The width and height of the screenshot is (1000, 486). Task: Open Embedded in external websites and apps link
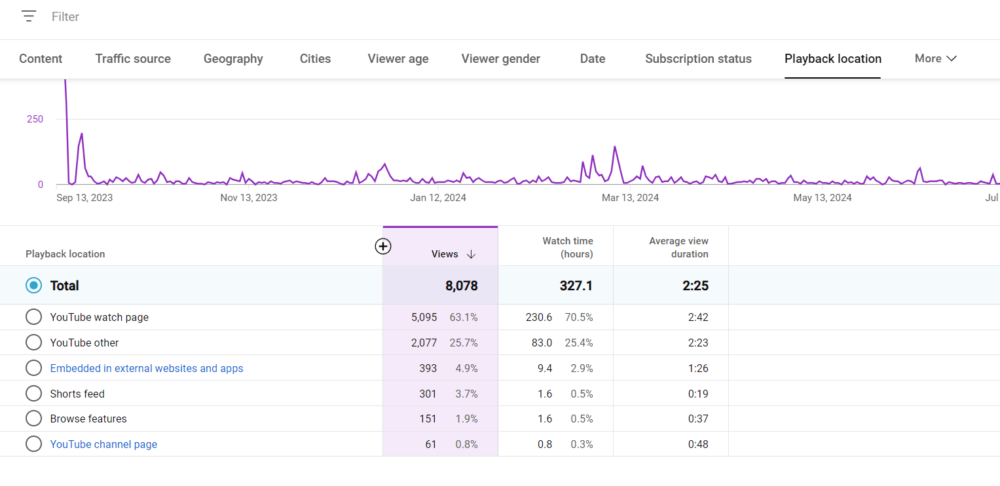click(x=146, y=368)
